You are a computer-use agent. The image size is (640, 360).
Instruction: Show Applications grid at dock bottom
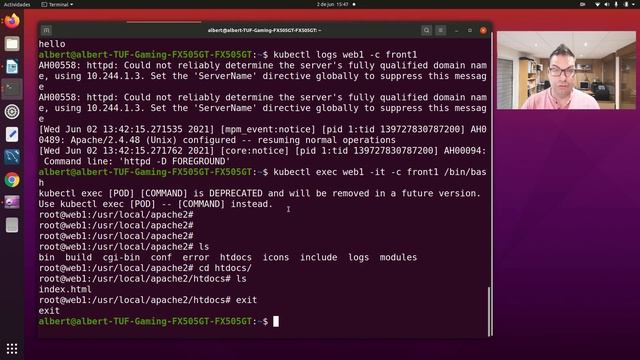pos(12,348)
